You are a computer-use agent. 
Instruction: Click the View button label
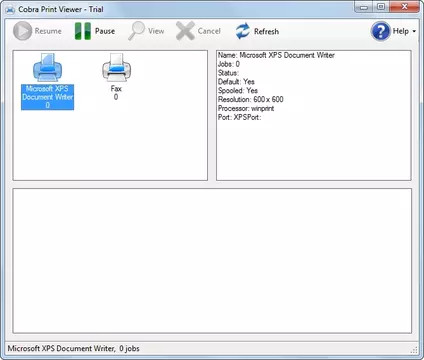156,31
